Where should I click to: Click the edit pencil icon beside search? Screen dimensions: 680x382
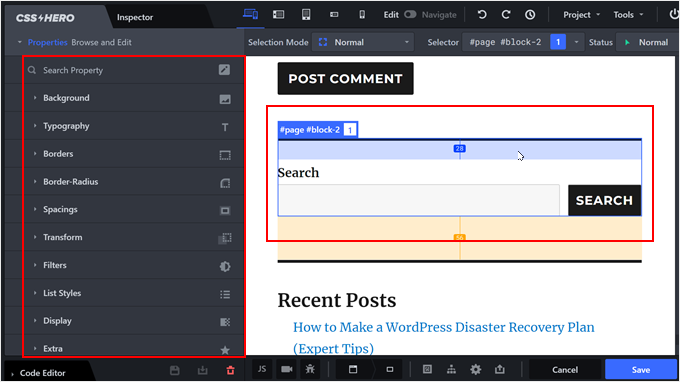pyautogui.click(x=224, y=69)
